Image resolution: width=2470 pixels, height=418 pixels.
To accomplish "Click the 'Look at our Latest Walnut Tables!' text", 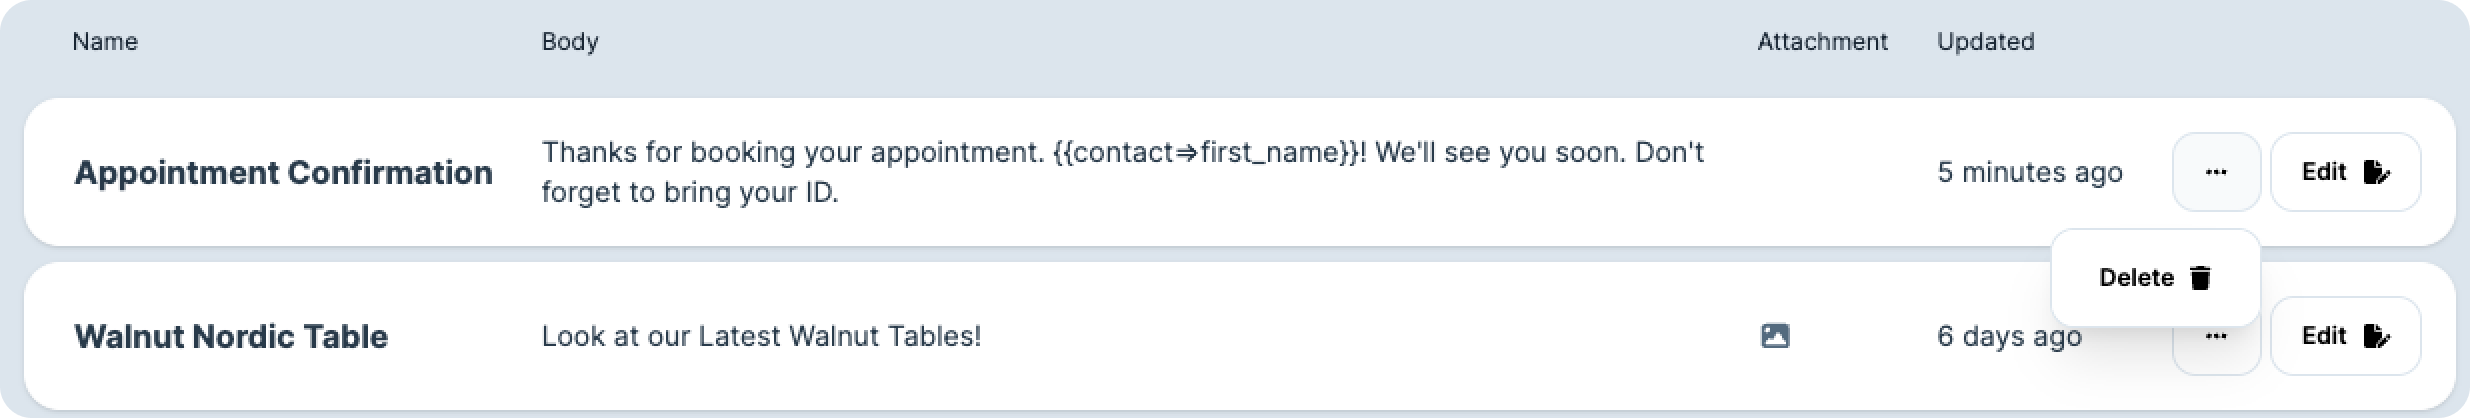I will 761,336.
